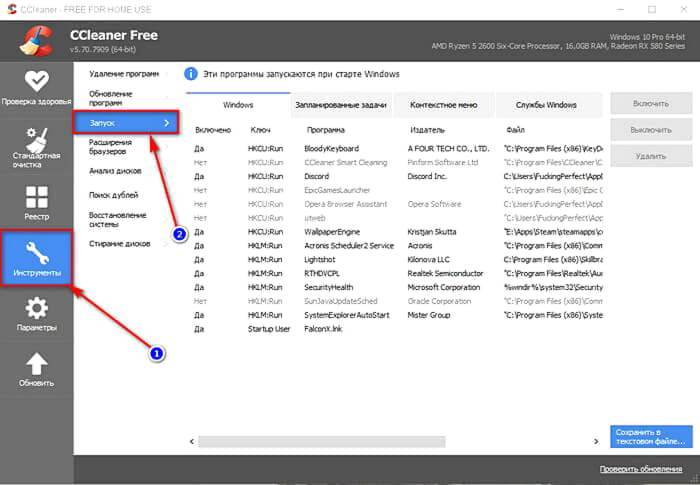This screenshot has width=700, height=485.
Task: Click Mister Group publisher cell
Action: point(429,315)
